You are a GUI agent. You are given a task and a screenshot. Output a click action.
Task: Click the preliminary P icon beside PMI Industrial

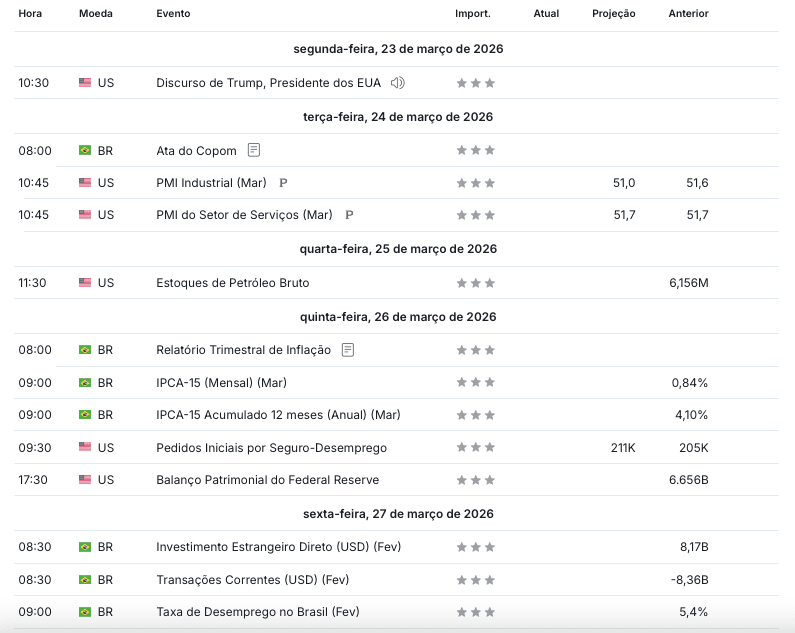coord(283,183)
